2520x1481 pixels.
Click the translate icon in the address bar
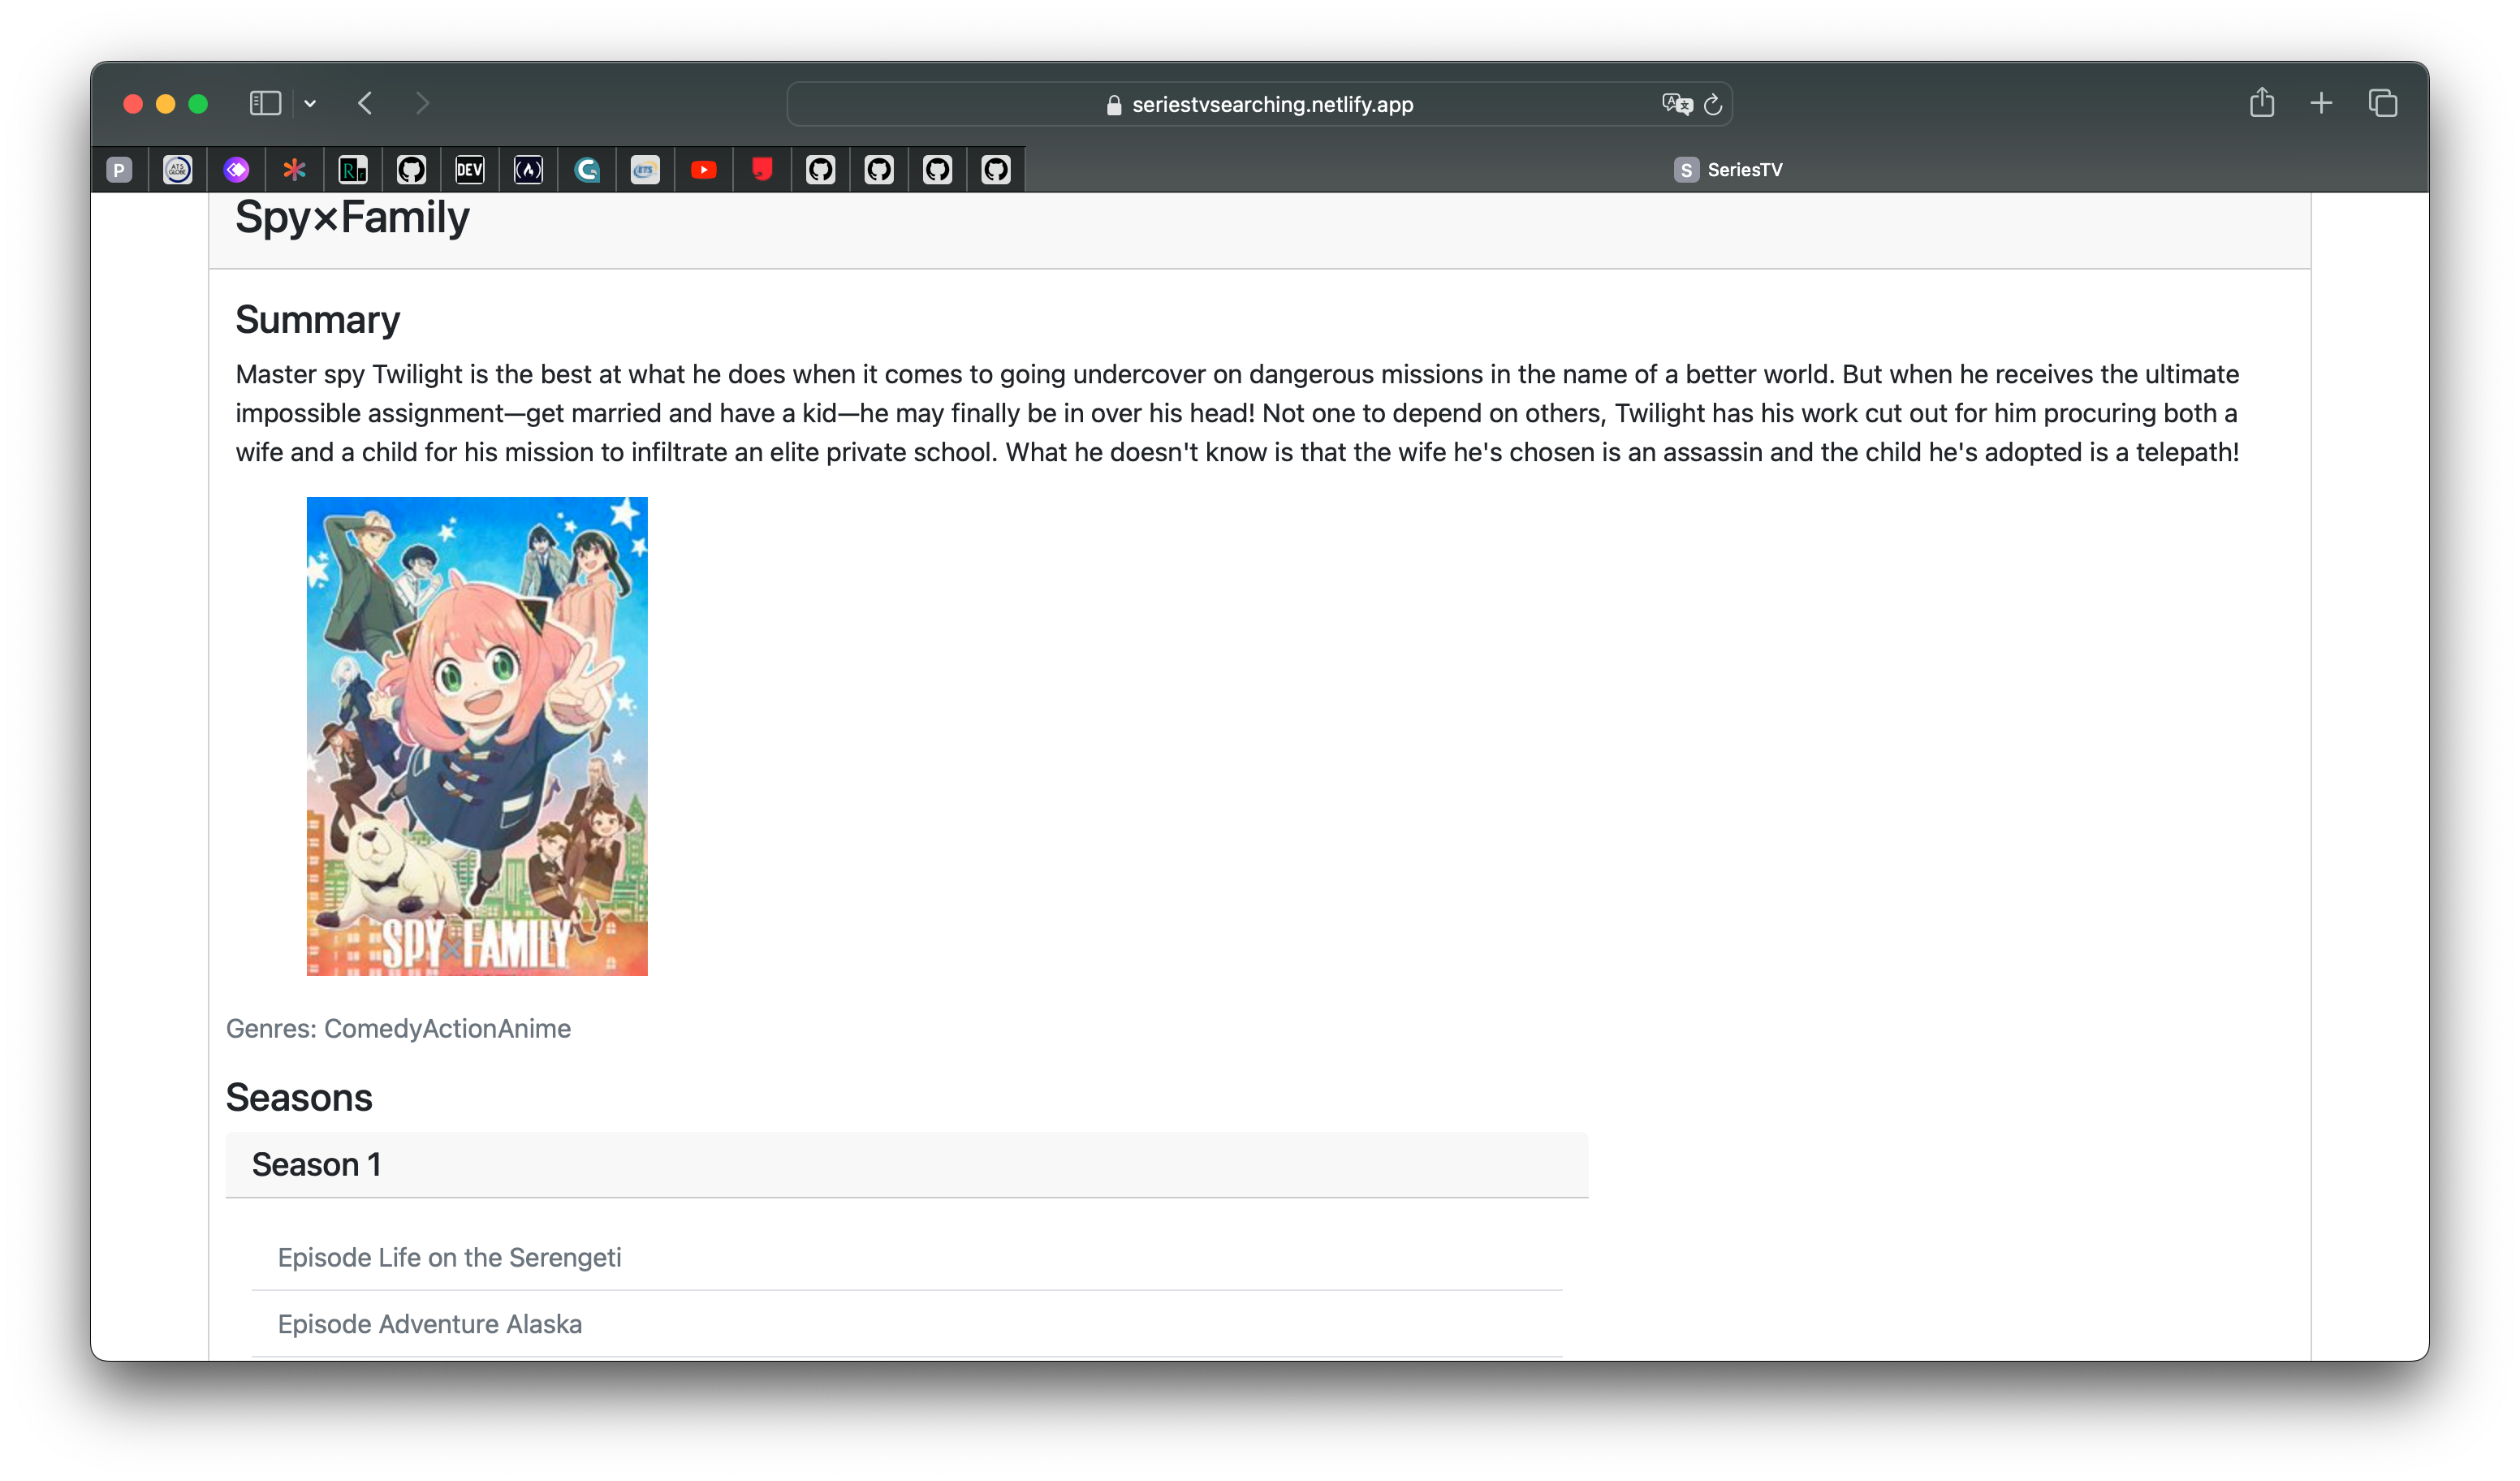click(1677, 104)
